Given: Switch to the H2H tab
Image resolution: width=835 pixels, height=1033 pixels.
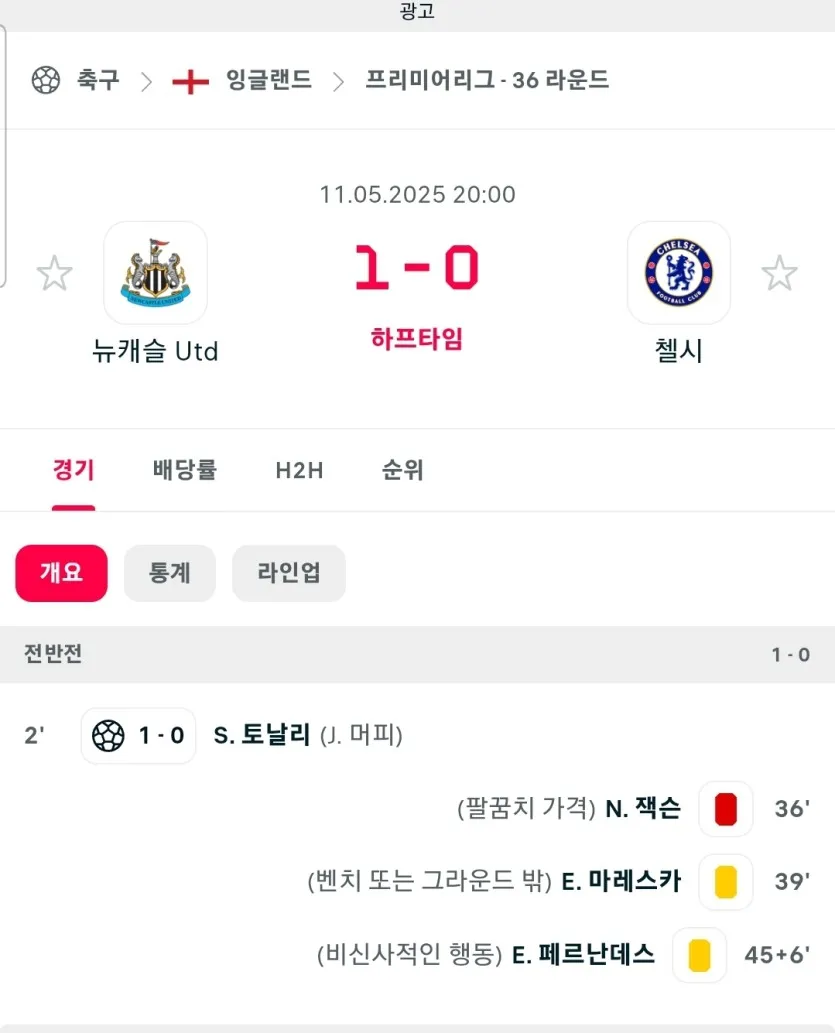Looking at the screenshot, I should coord(299,470).
